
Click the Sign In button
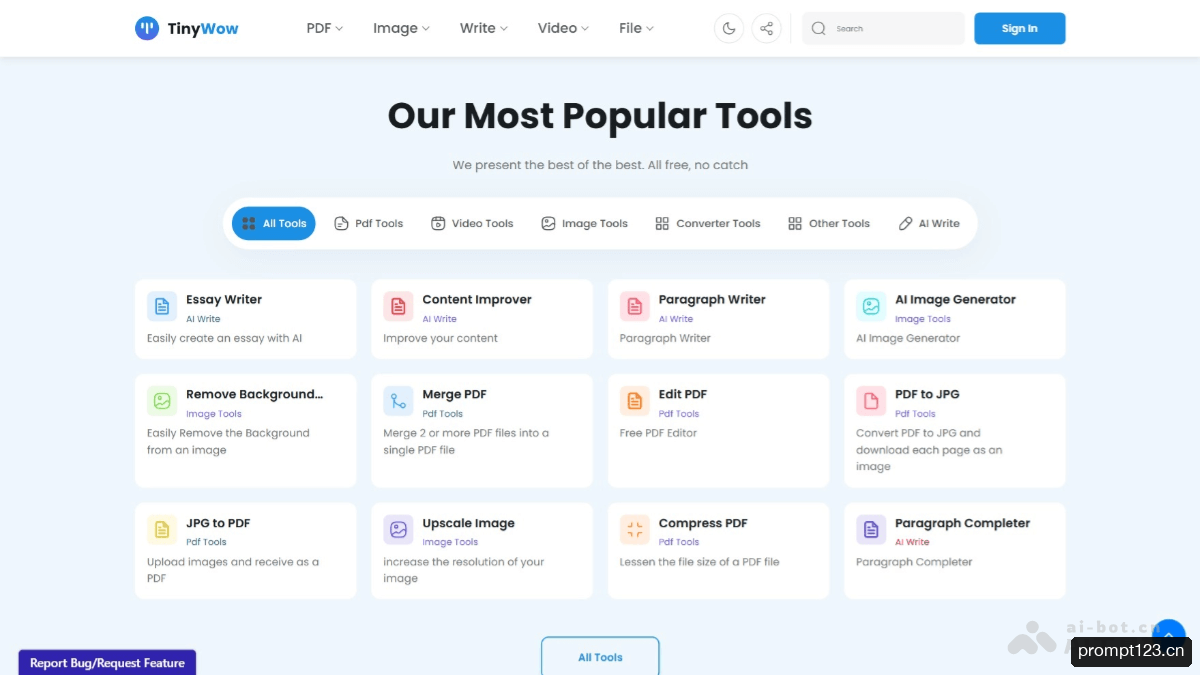click(x=1020, y=28)
